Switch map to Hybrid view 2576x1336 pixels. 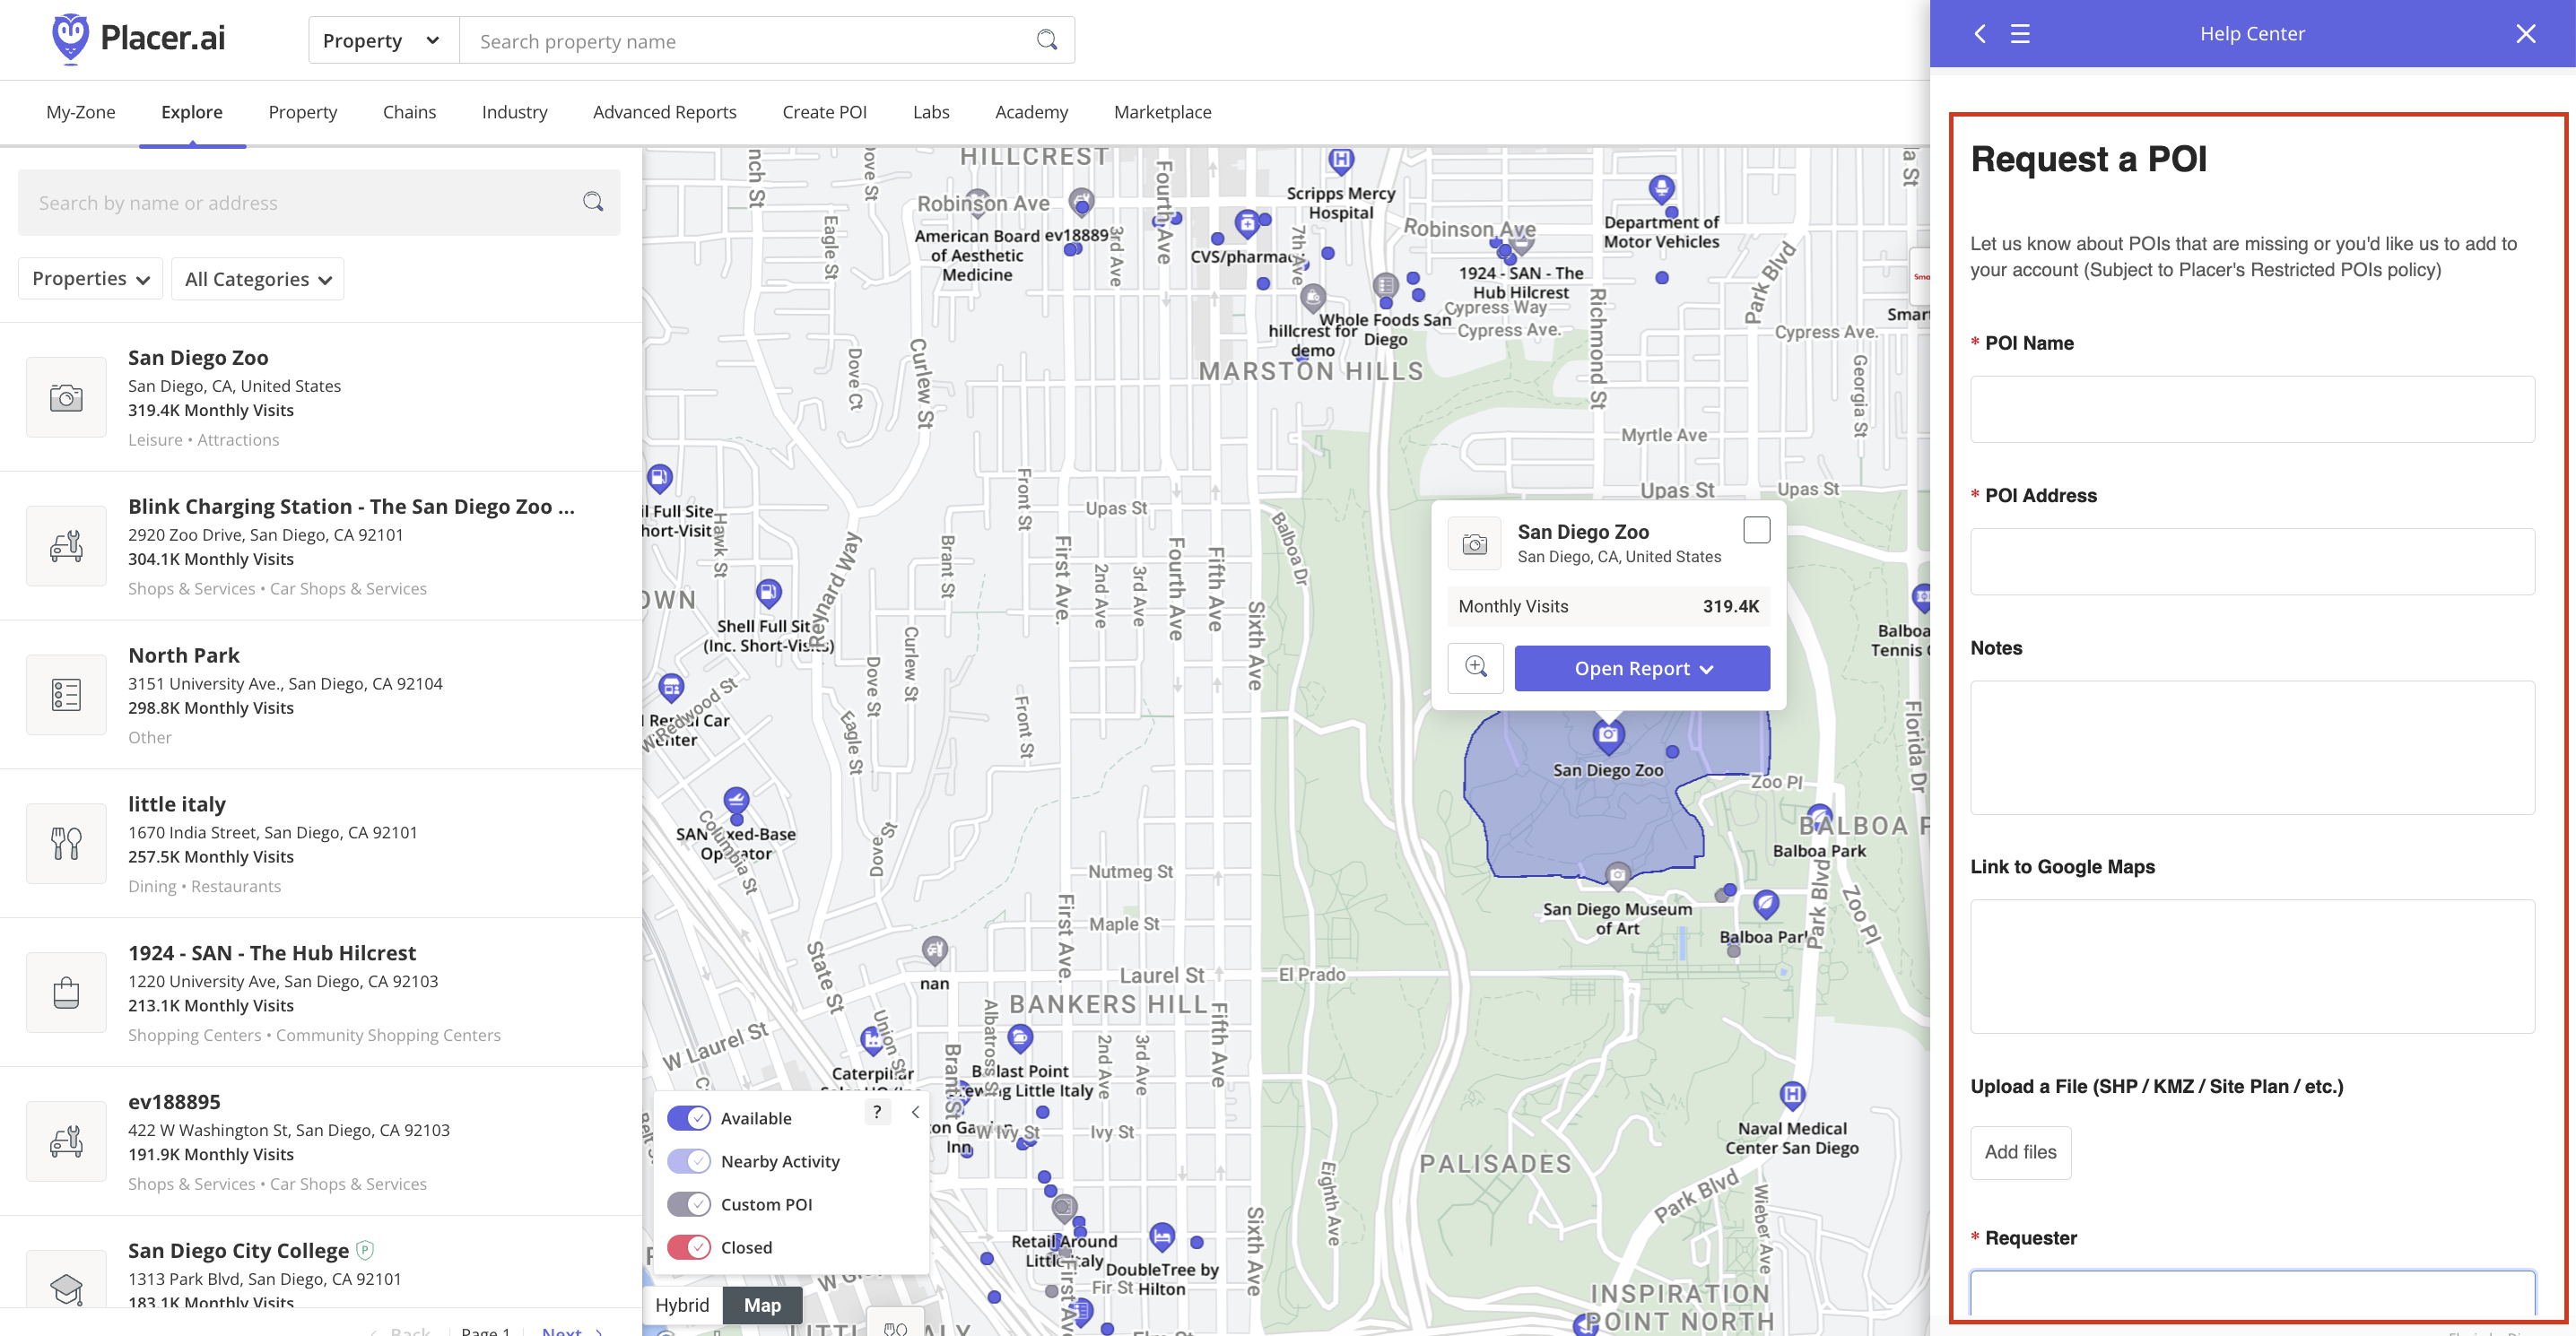[x=682, y=1305]
